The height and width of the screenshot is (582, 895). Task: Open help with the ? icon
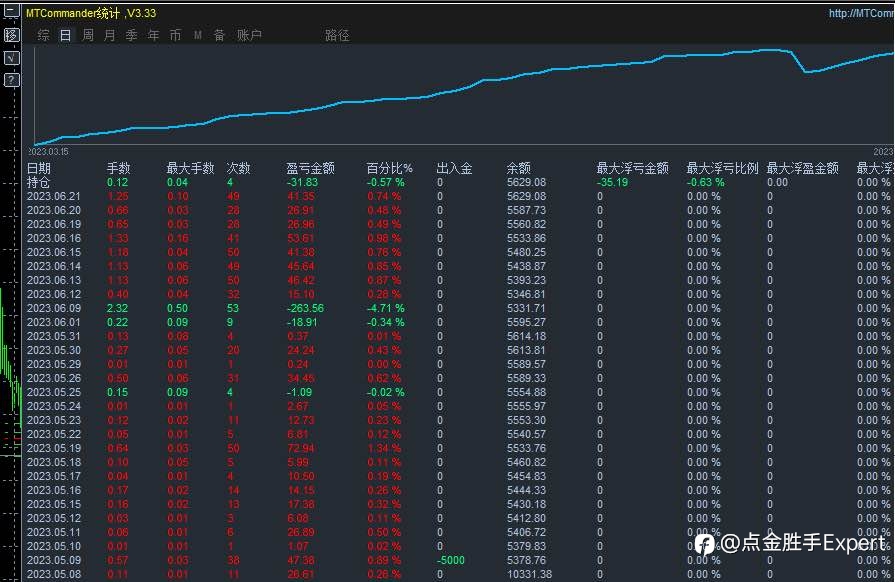(11, 80)
